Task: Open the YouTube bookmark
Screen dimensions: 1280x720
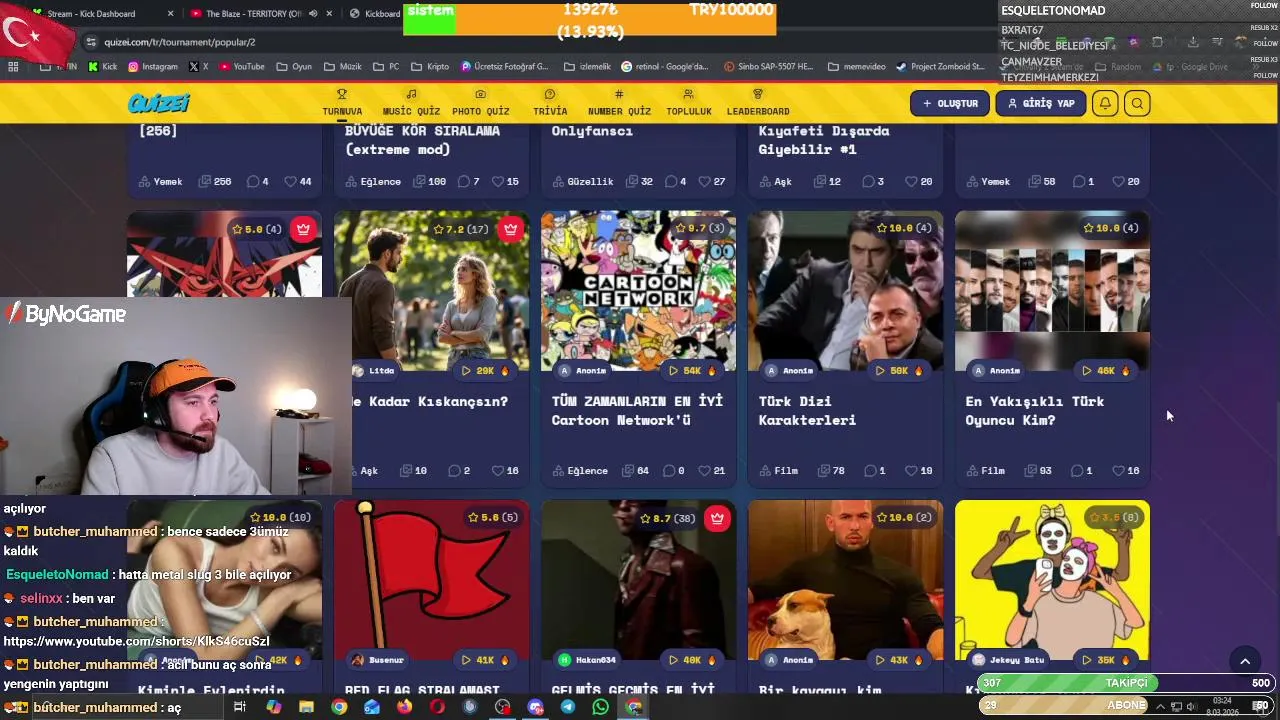Action: (241, 67)
